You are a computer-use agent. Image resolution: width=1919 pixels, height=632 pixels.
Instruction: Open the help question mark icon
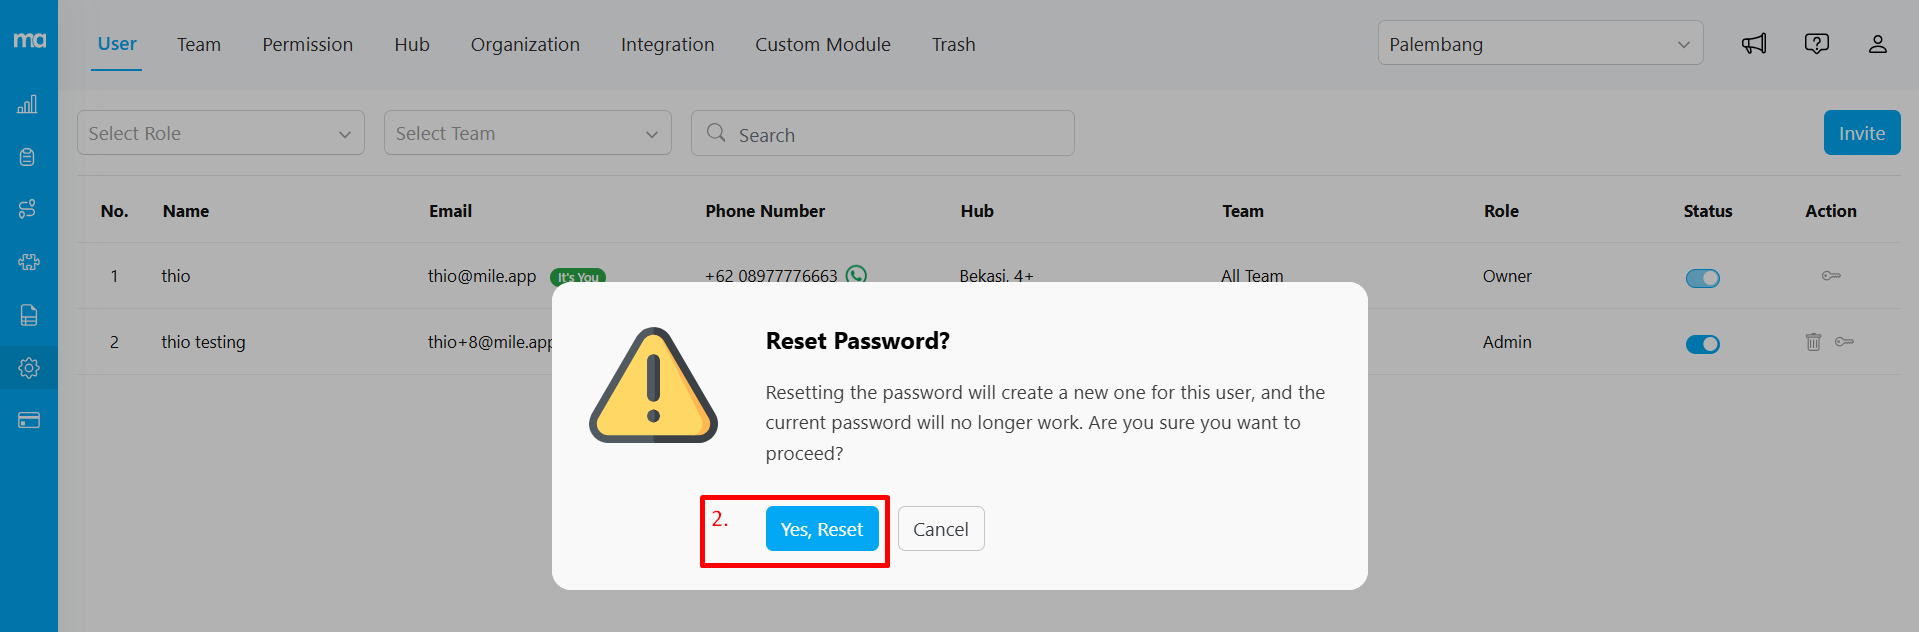pos(1816,44)
